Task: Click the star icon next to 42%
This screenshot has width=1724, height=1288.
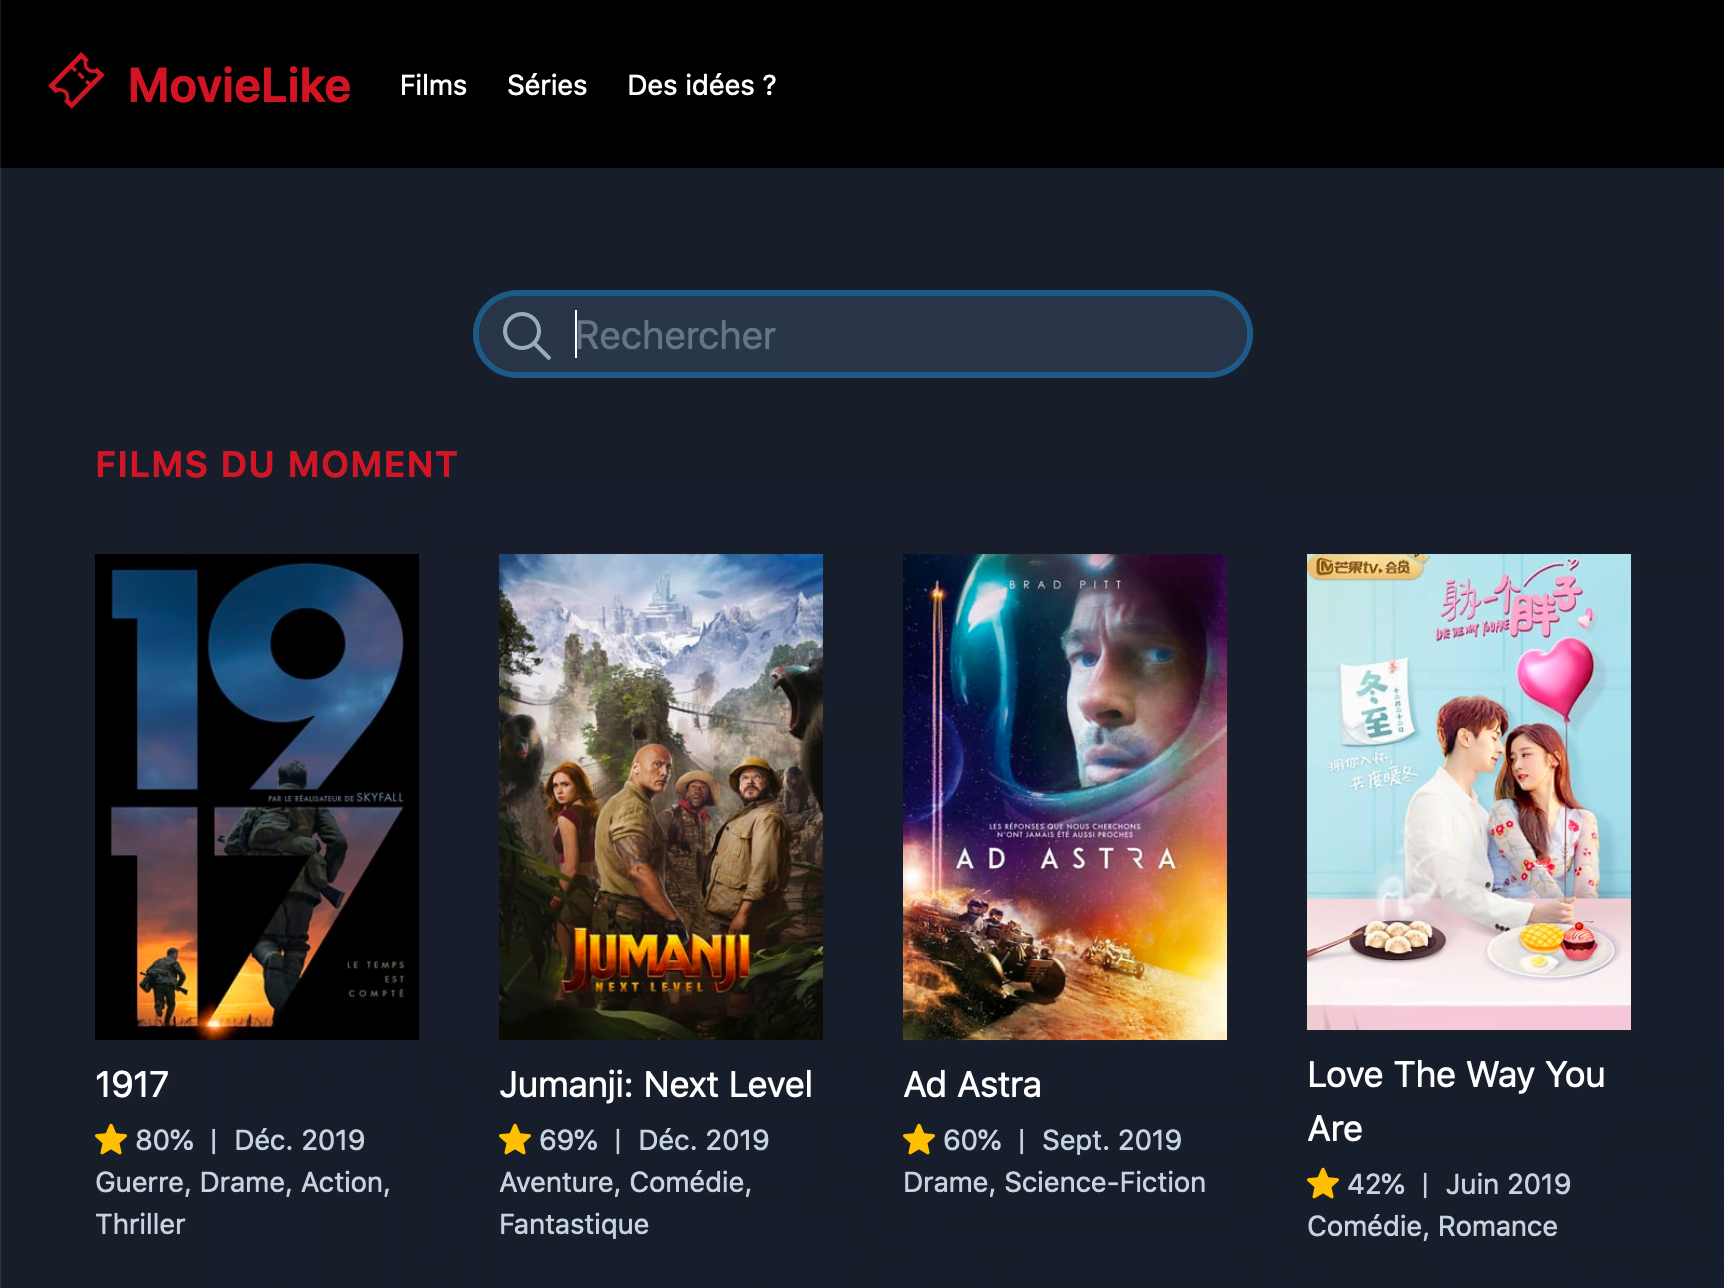Action: tap(1323, 1183)
